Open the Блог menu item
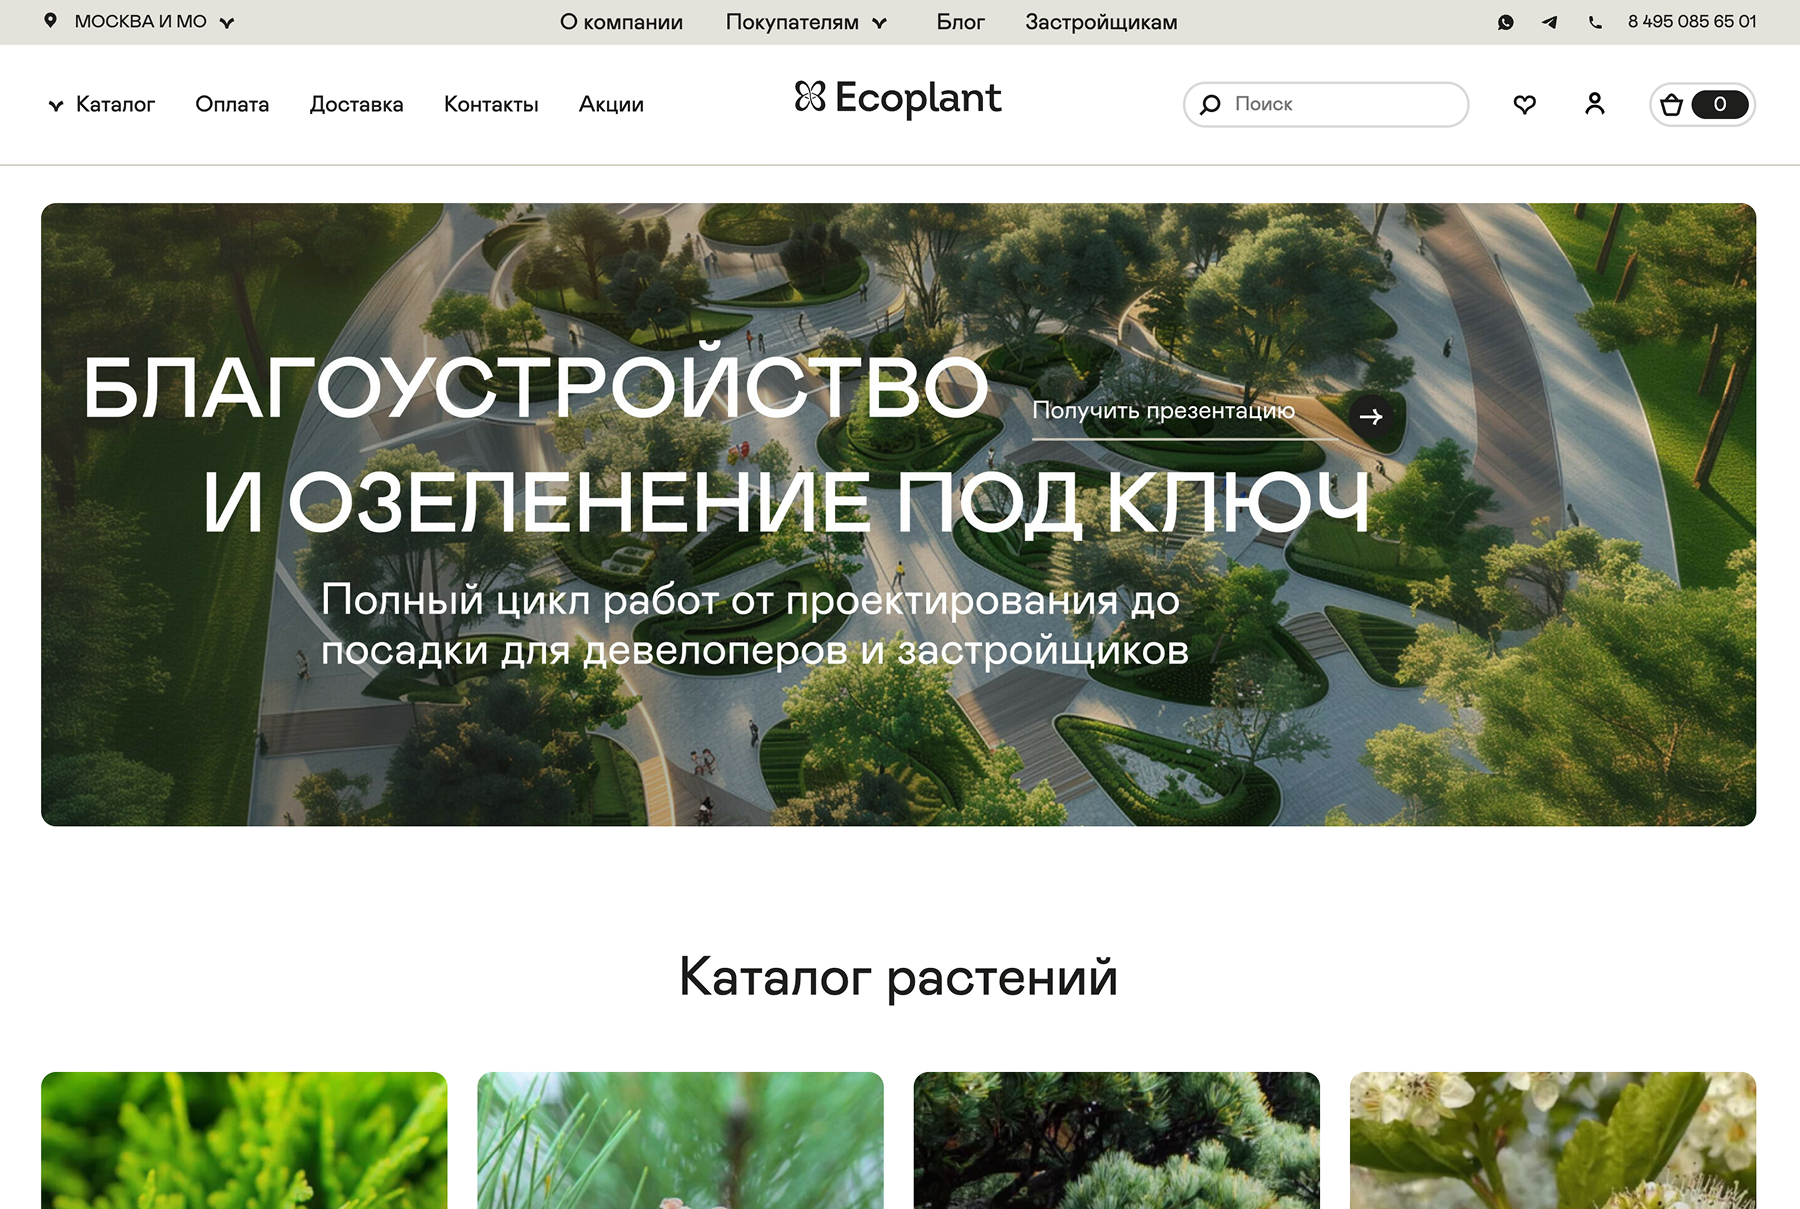 (x=960, y=22)
